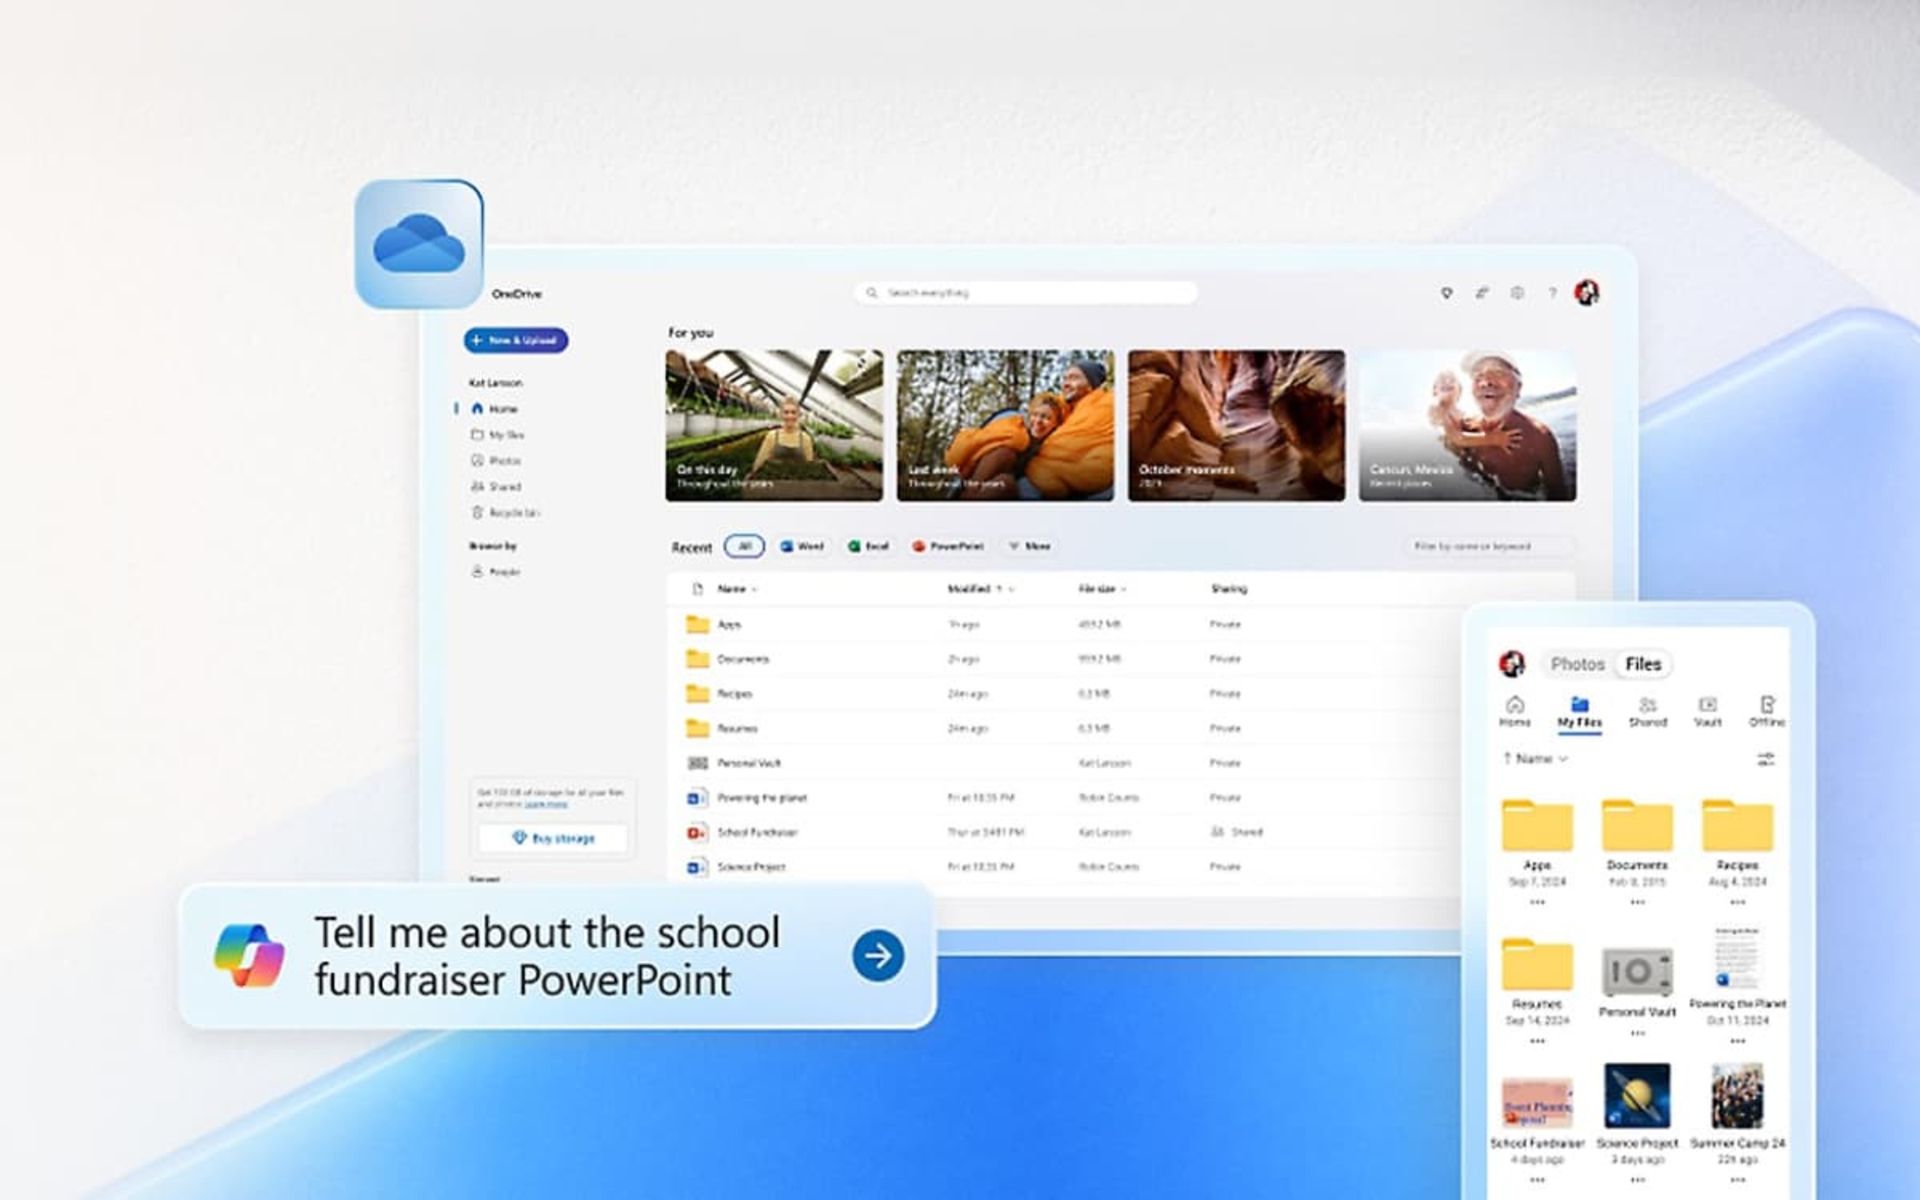Open School Fundraiser thumbnail in mobile grid
1920x1200 pixels.
point(1537,1102)
